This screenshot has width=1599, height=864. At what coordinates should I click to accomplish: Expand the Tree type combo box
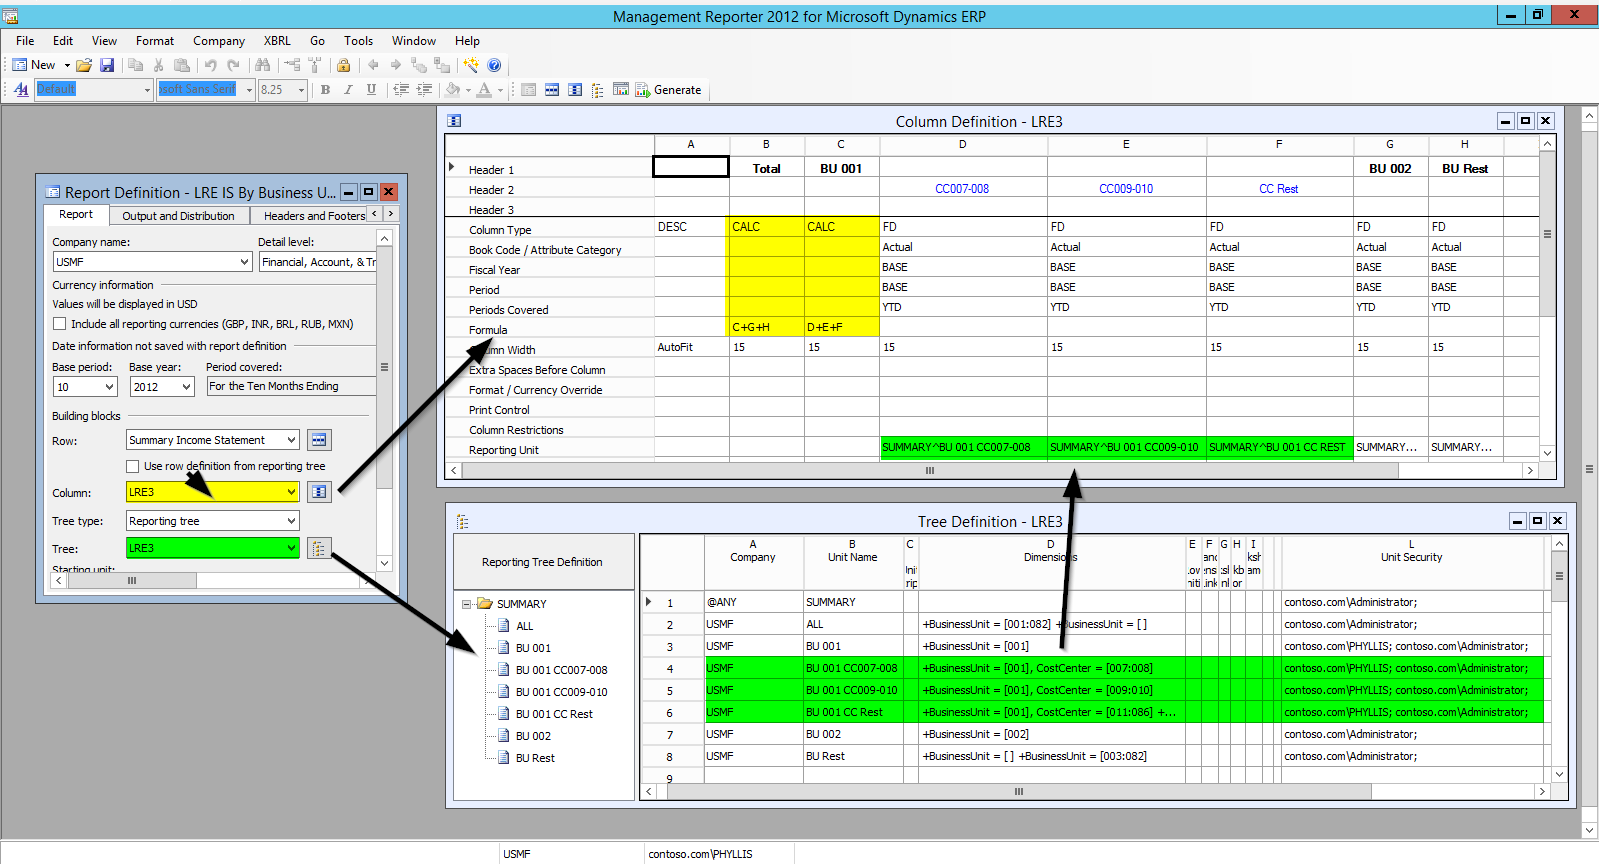pyautogui.click(x=291, y=521)
